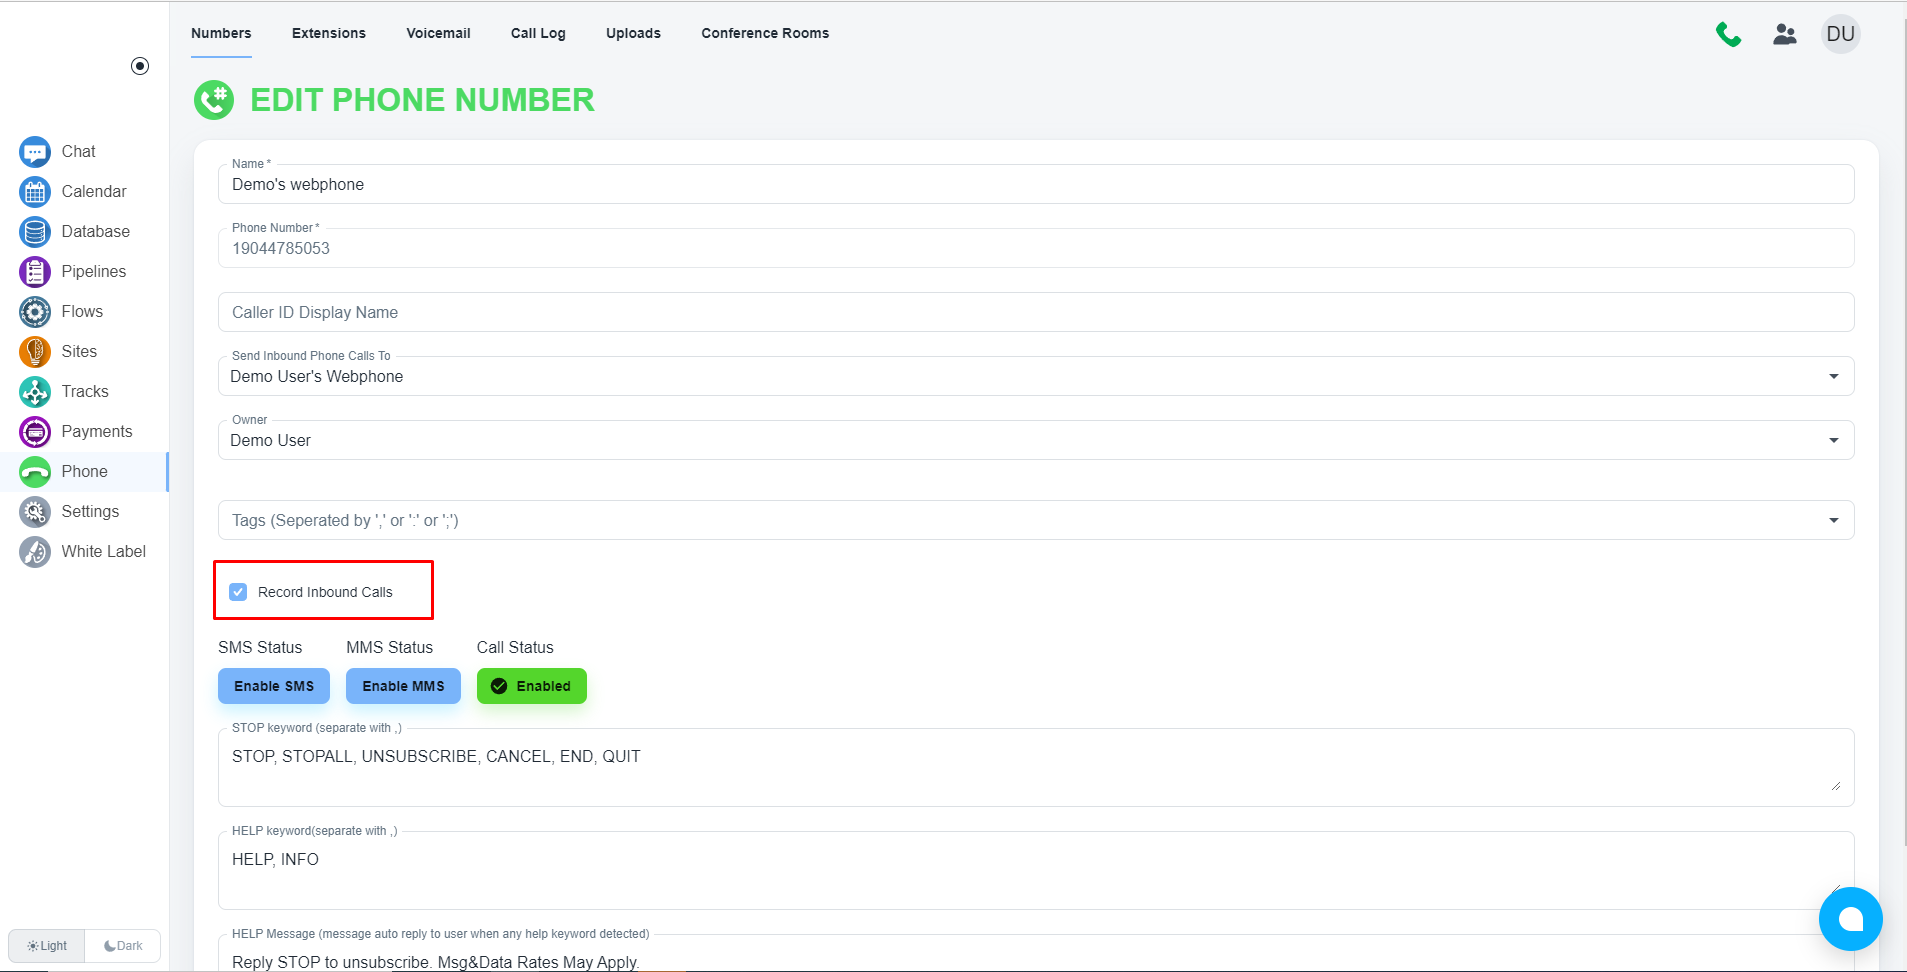Image resolution: width=1907 pixels, height=972 pixels.
Task: Switch to Light theme
Action: (x=47, y=946)
